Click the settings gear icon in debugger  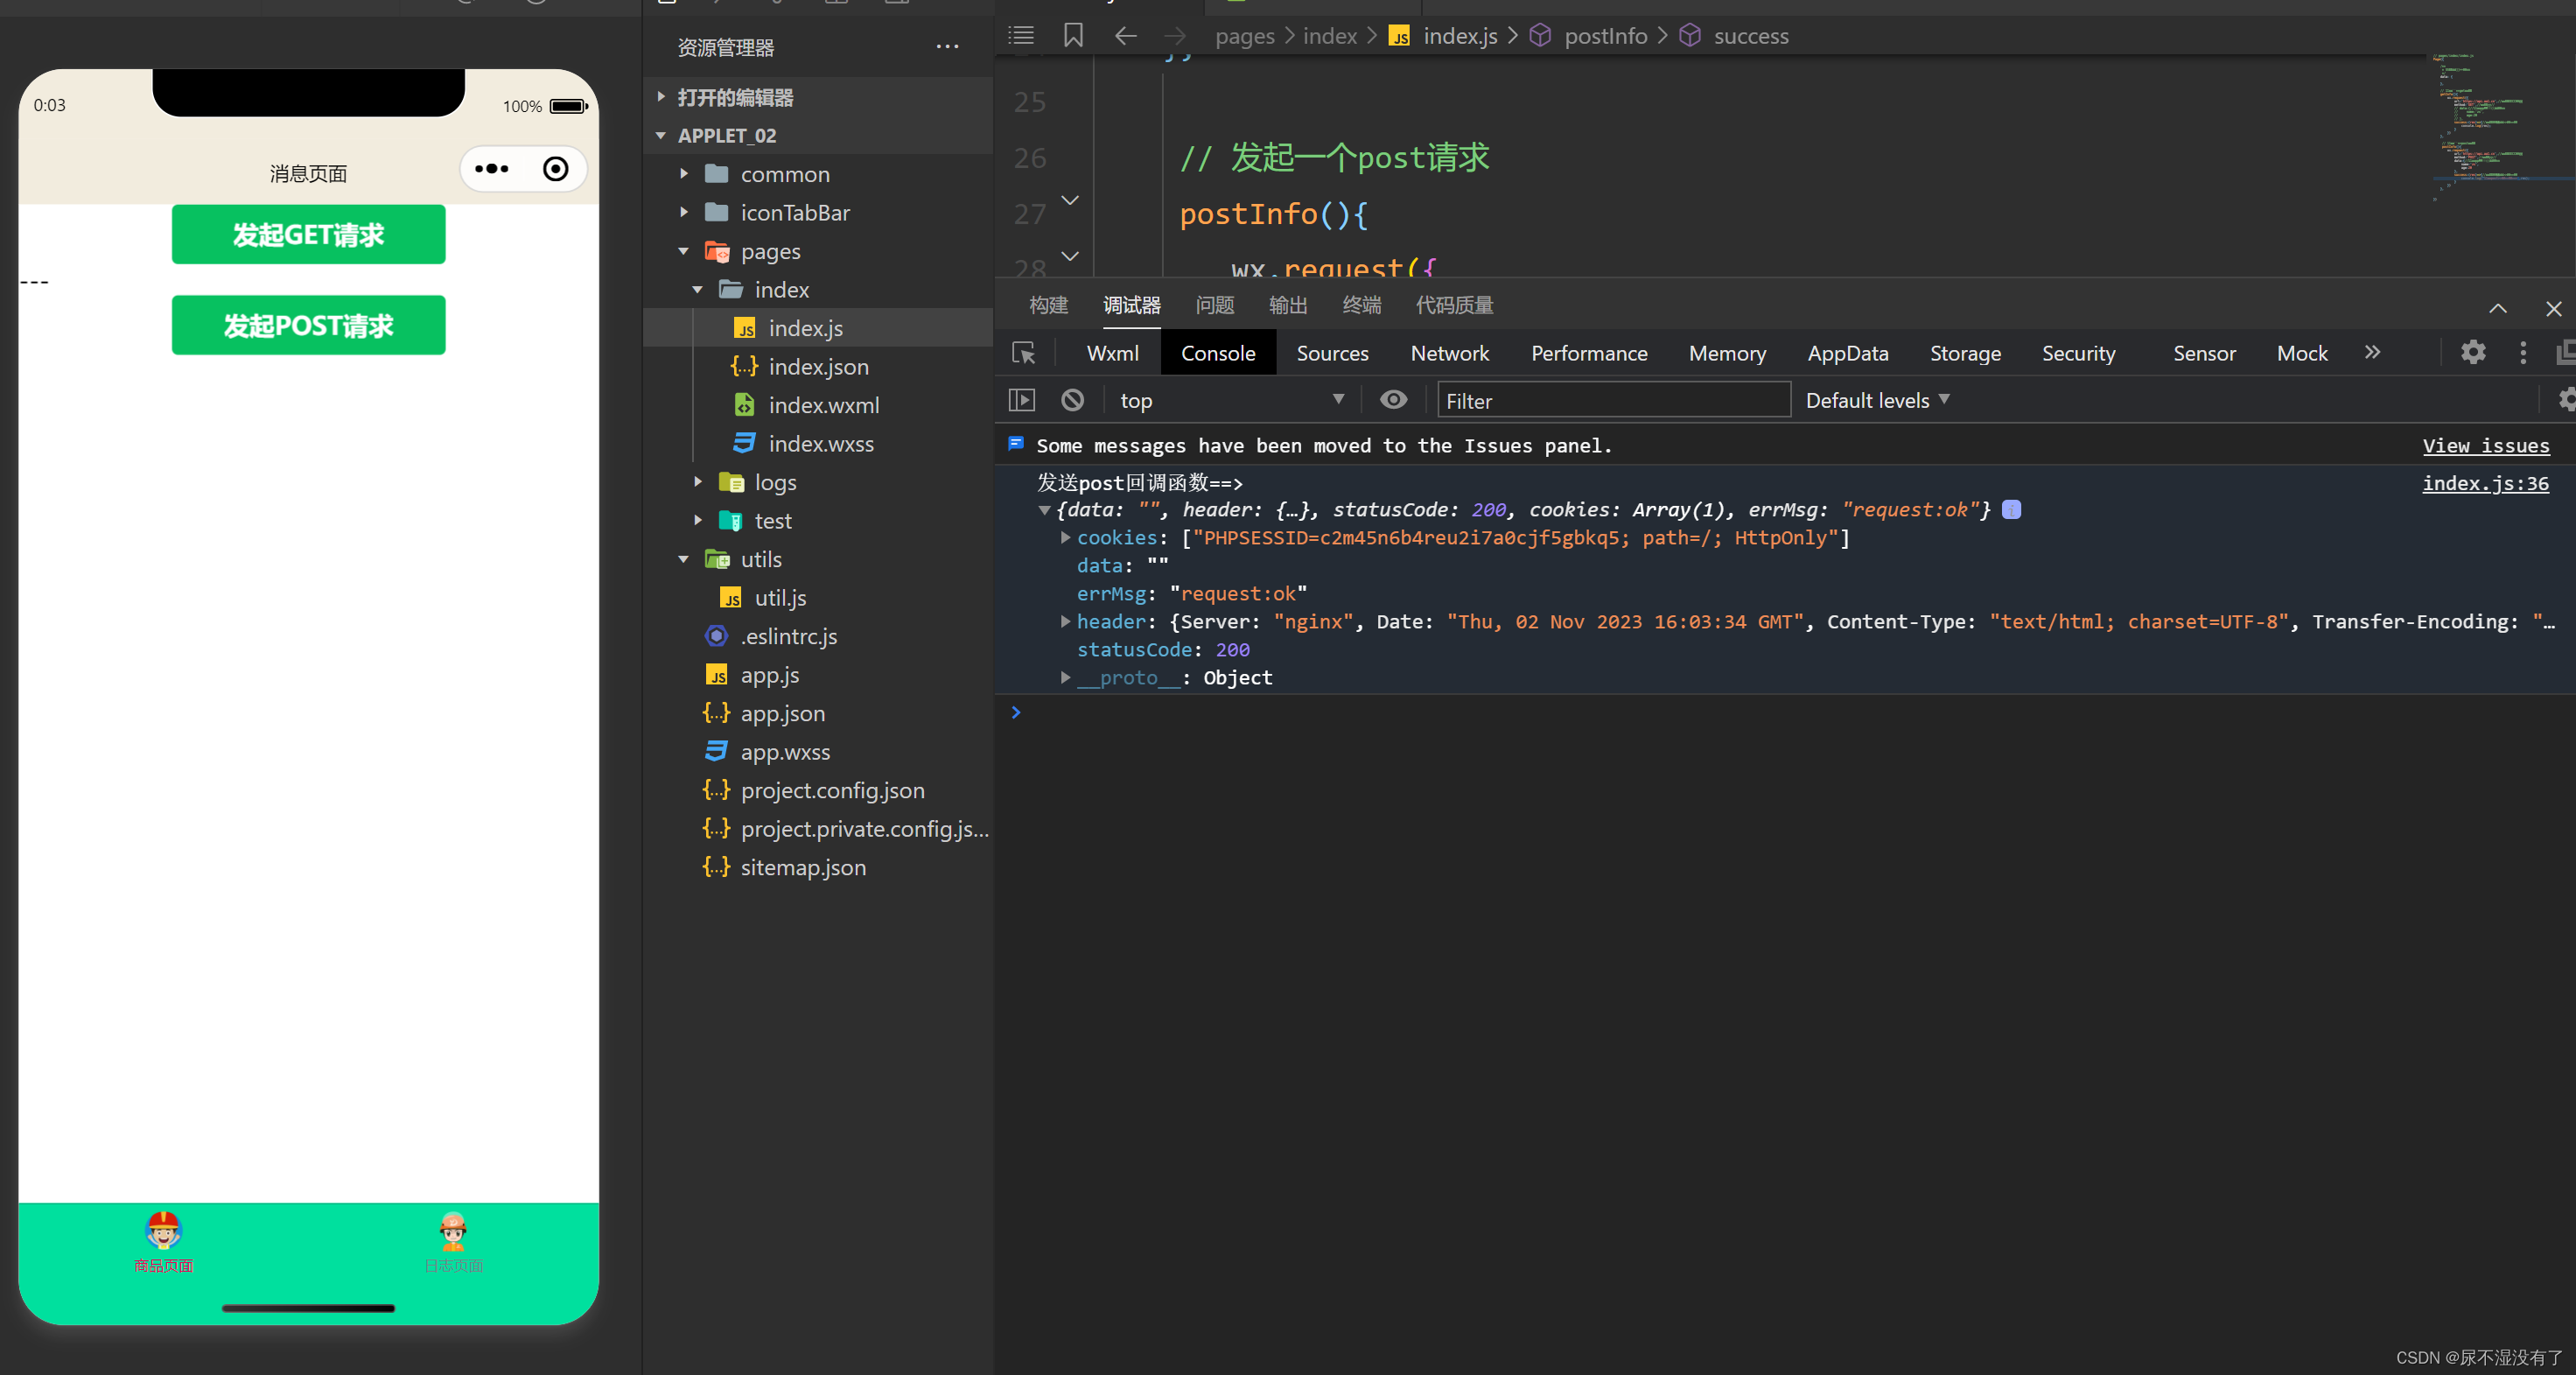2474,353
